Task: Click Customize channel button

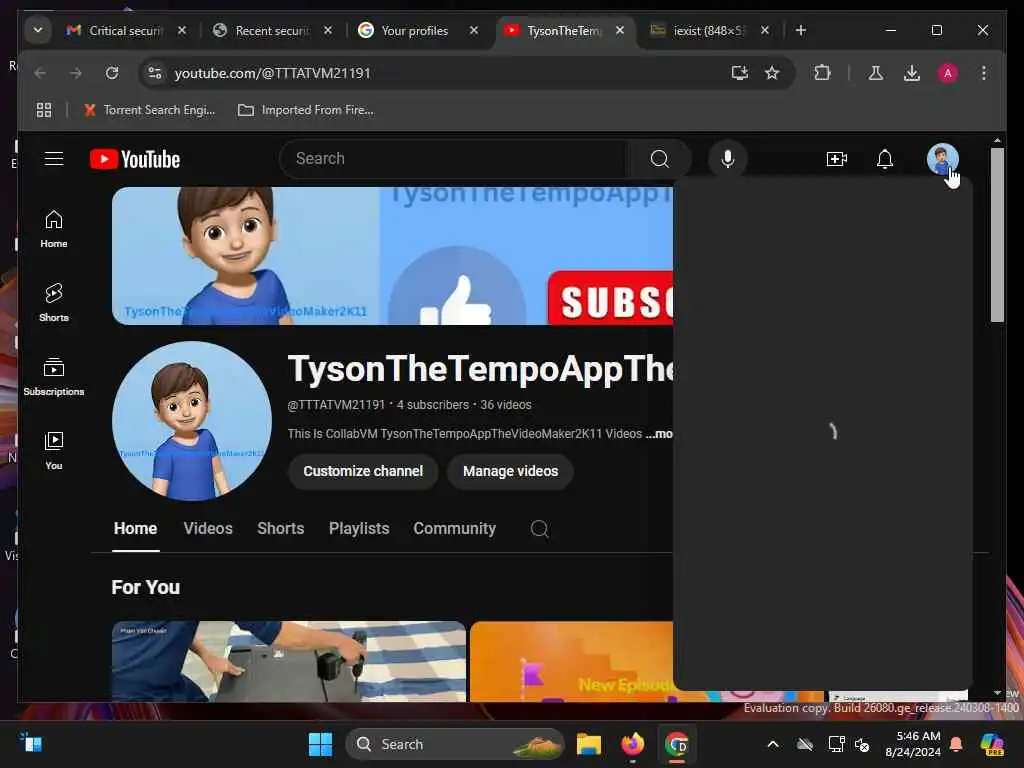Action: tap(363, 471)
